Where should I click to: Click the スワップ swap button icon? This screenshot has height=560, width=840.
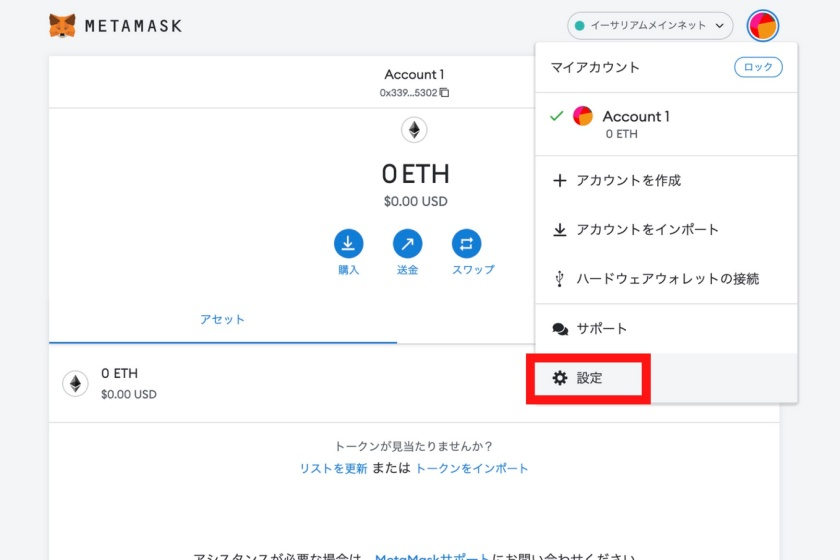tap(466, 244)
